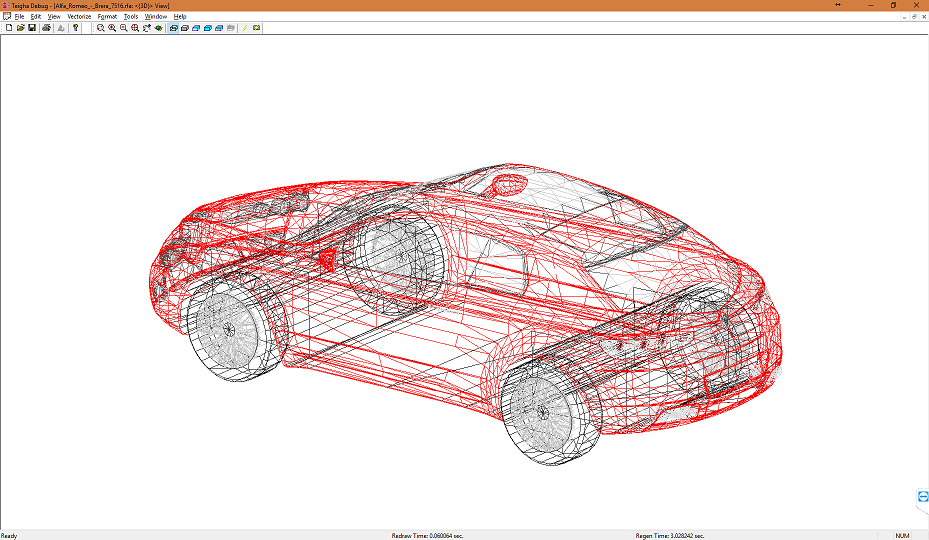Switch to hidden line render mode icon
929x540 pixels.
196,28
